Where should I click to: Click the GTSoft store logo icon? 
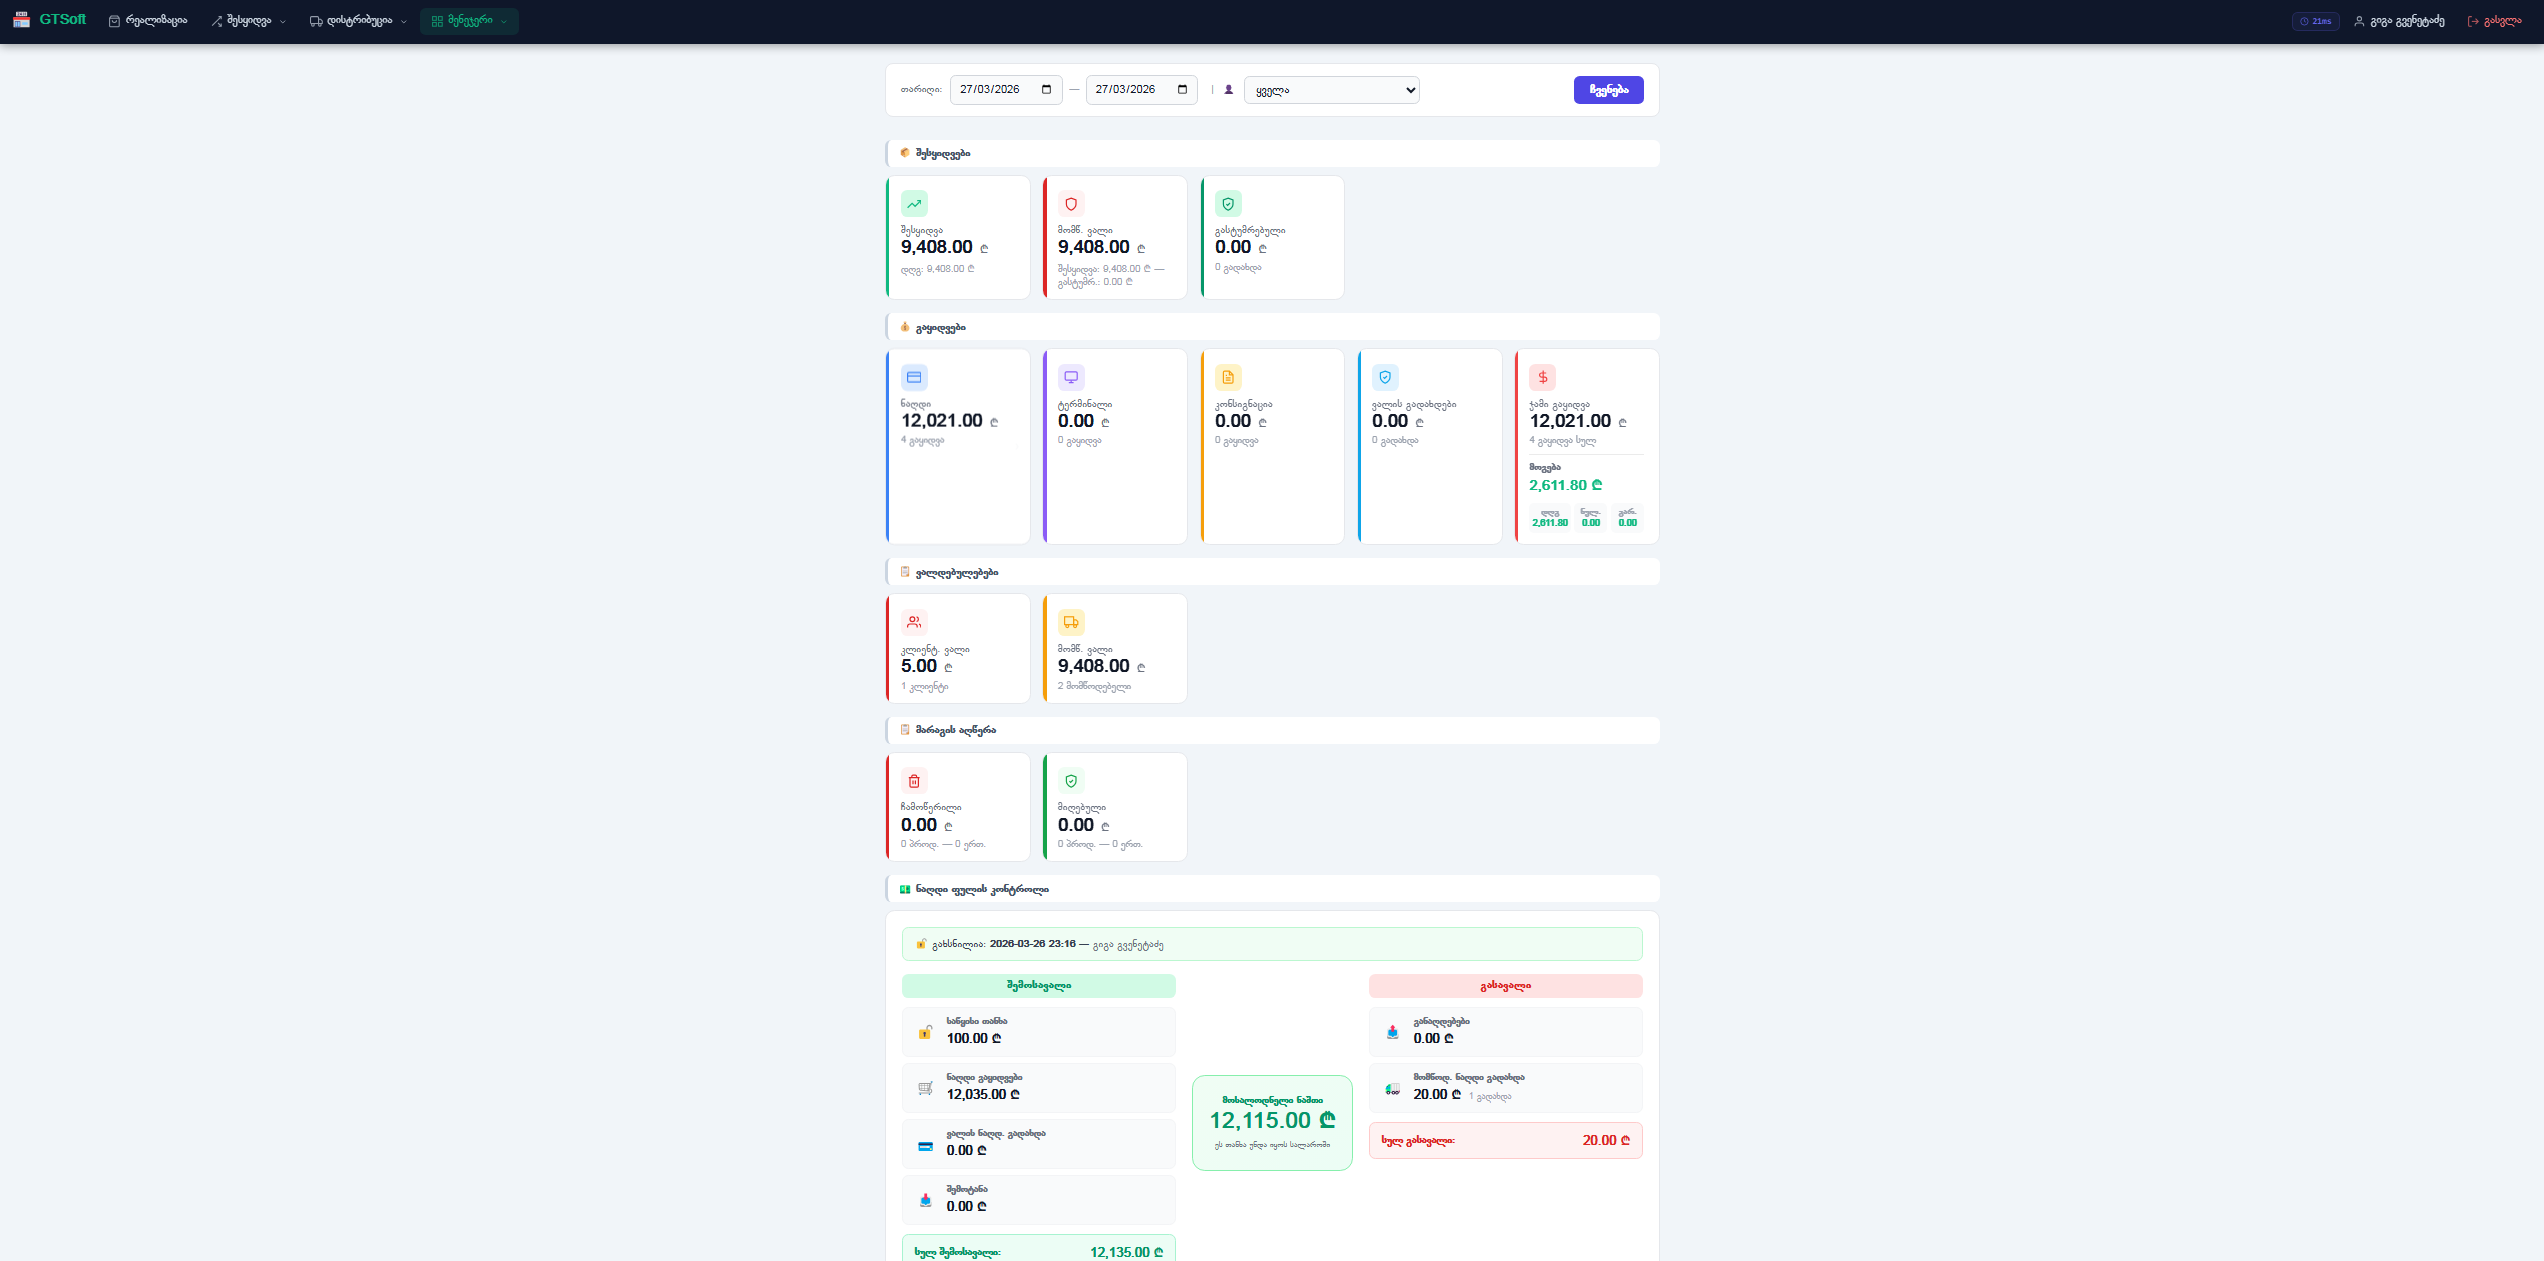click(21, 20)
